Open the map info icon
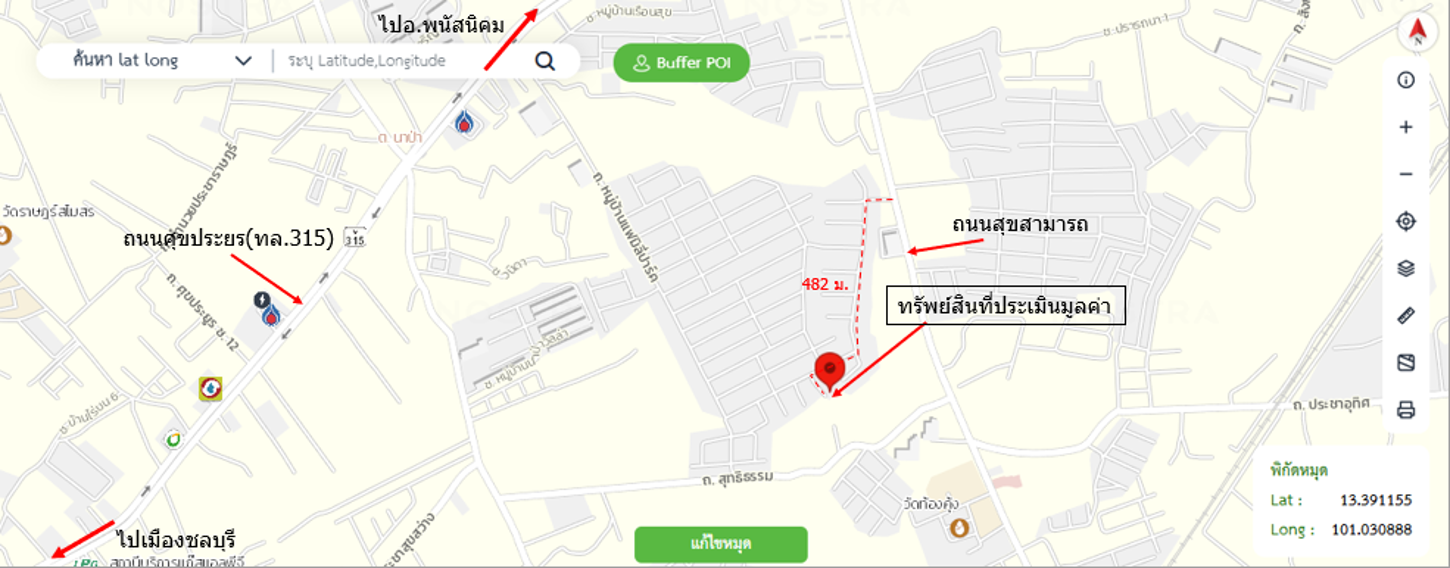This screenshot has height=568, width=1450. [x=1406, y=80]
